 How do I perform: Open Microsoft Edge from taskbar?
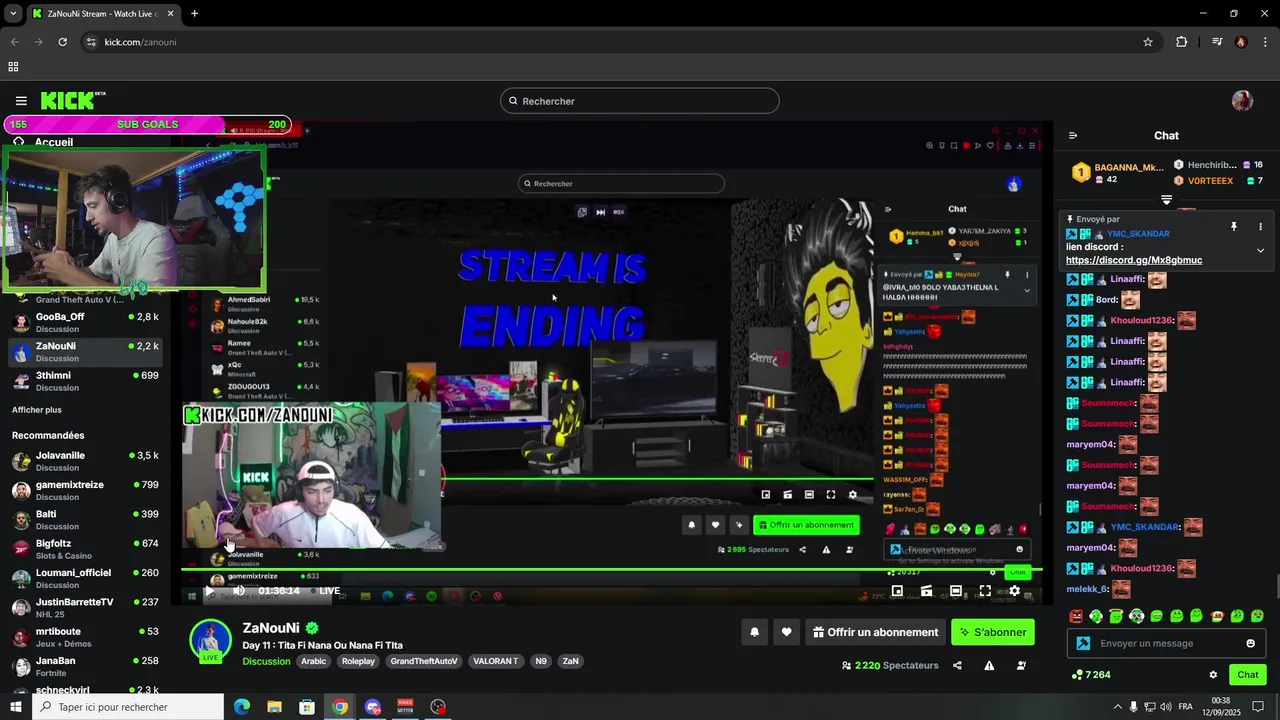pos(242,707)
